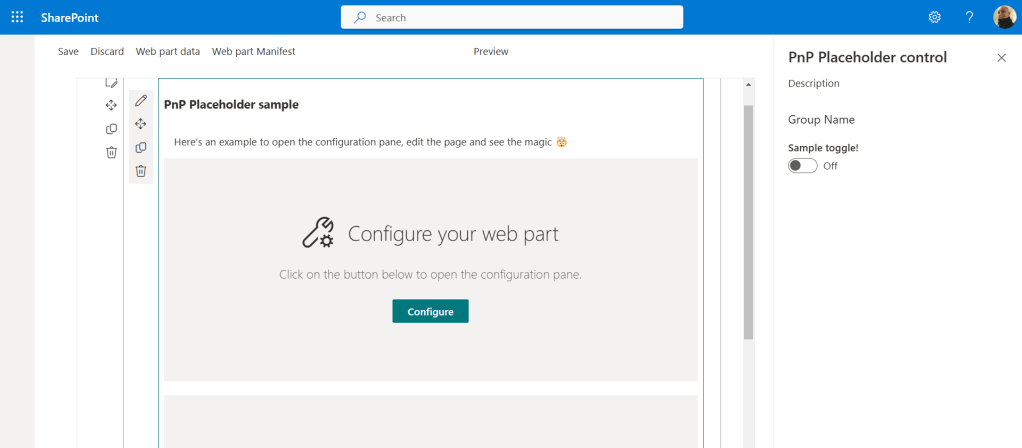Screen dimensions: 1022x448
Task: Click the move web part icon
Action: pos(141,124)
